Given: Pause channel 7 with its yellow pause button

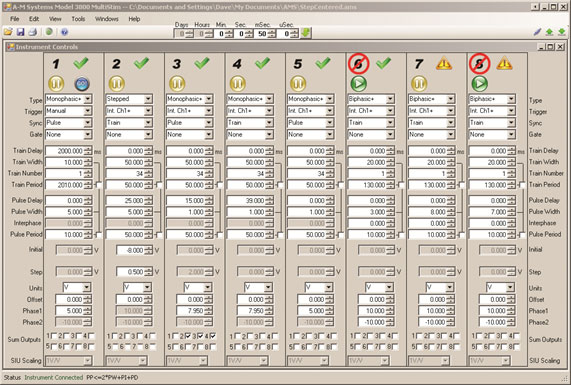Looking at the screenshot, I should [x=419, y=84].
